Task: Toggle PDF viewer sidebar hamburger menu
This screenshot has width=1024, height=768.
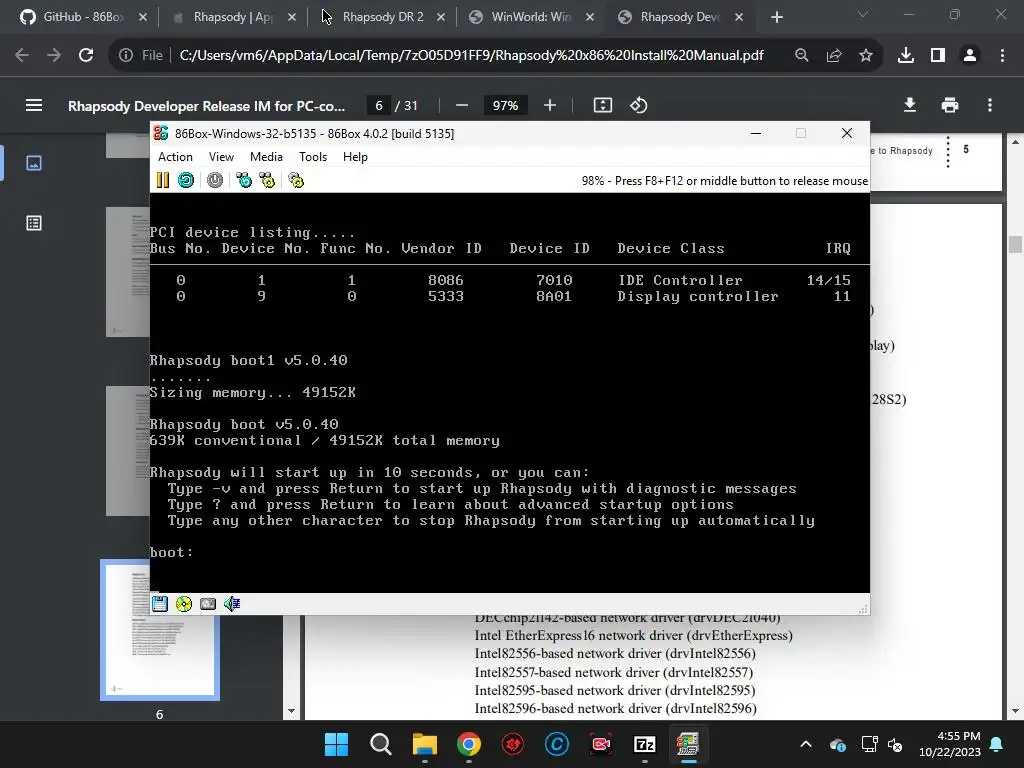Action: [34, 105]
